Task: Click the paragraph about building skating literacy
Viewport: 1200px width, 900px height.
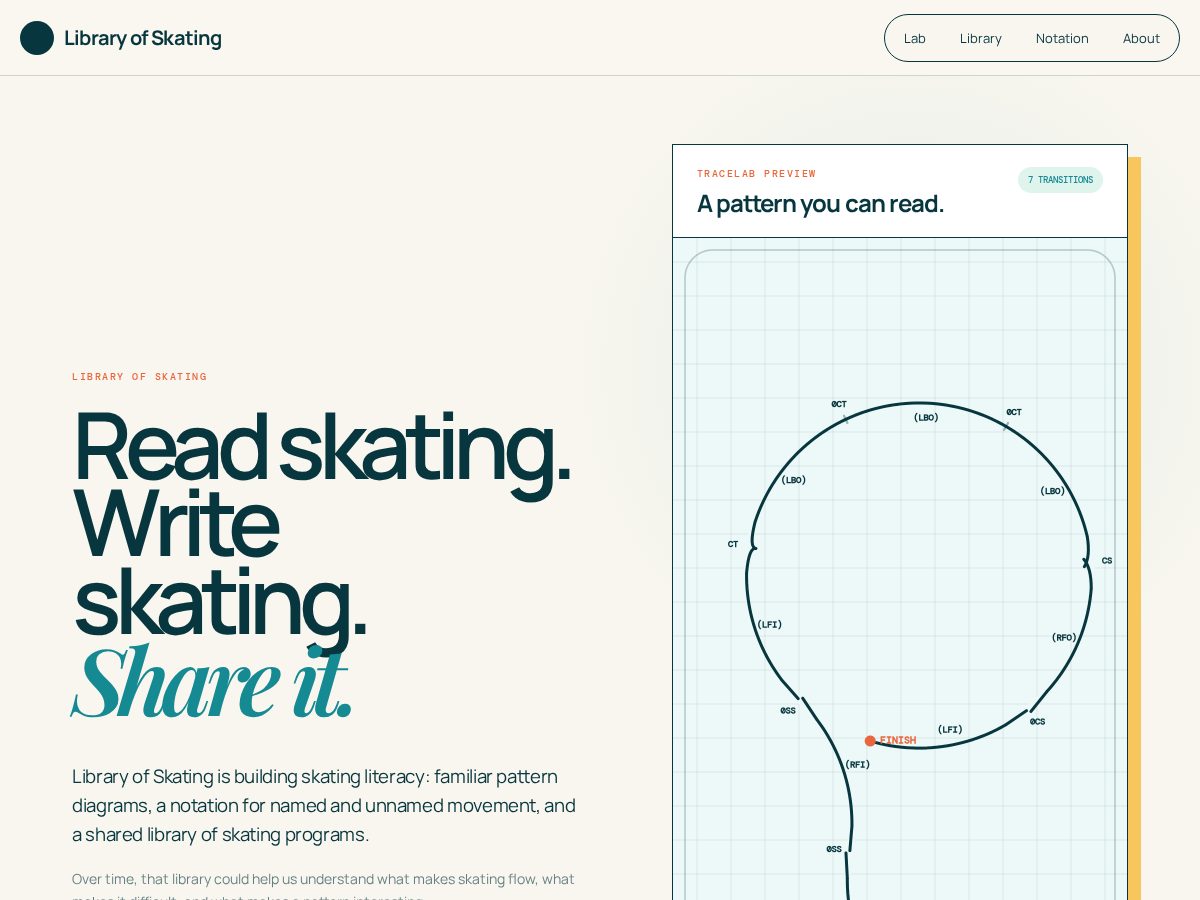Action: pos(324,805)
